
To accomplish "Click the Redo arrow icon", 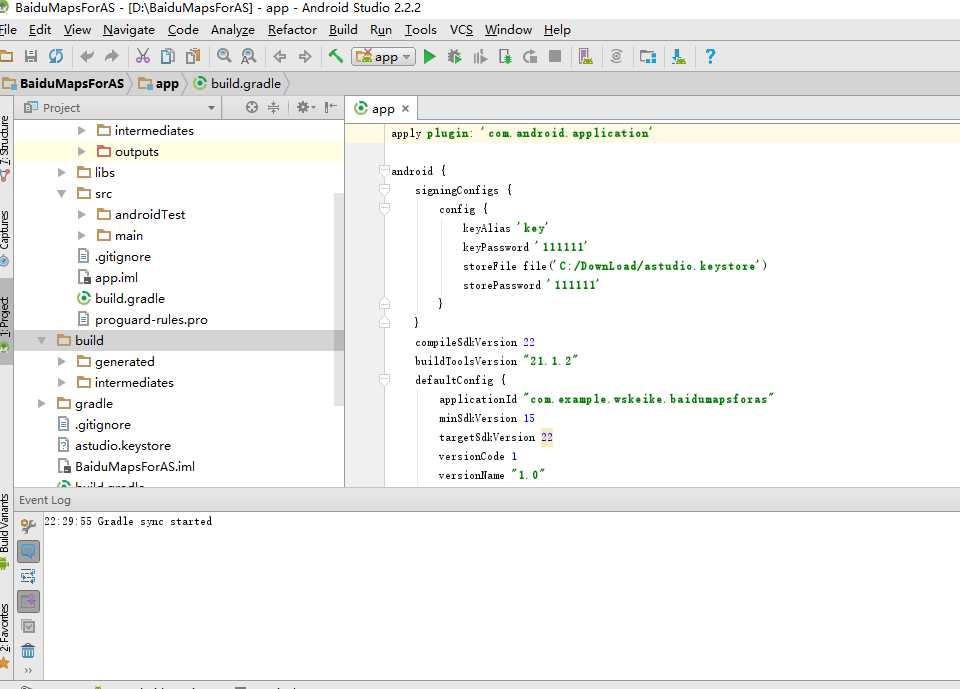I will [x=111, y=56].
